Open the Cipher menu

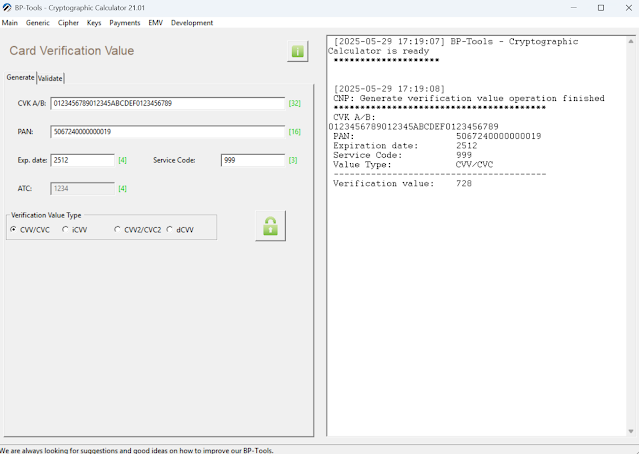coord(68,23)
